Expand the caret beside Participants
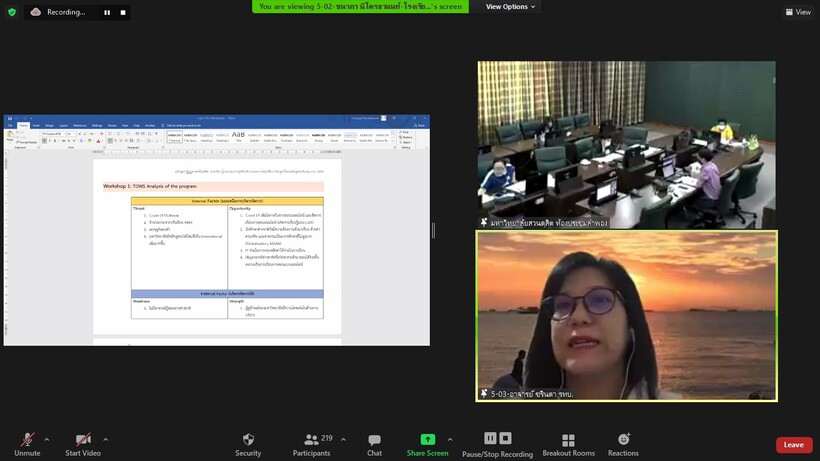 click(x=343, y=440)
